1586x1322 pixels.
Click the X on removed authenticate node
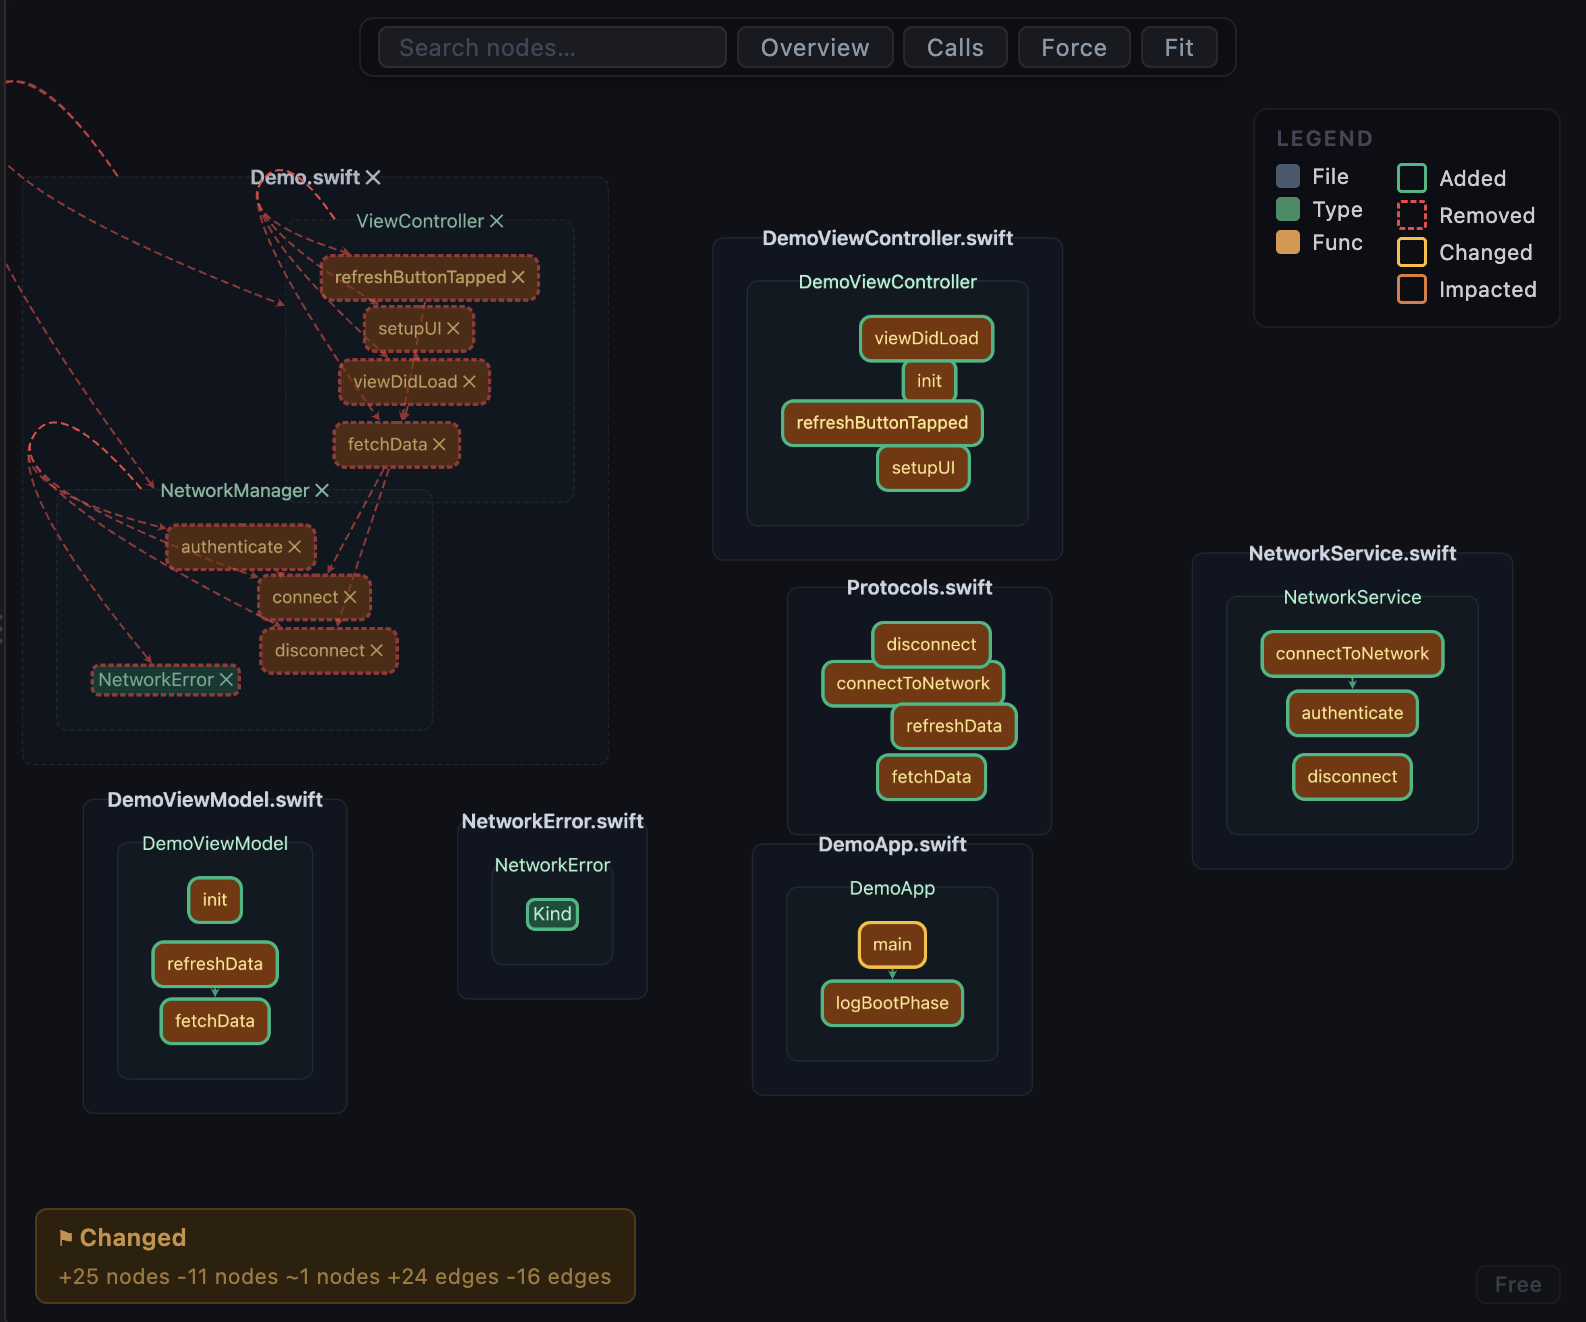[294, 547]
